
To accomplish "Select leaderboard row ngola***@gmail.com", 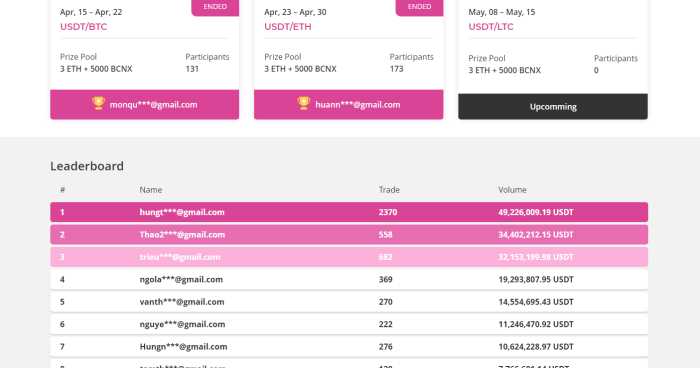I will click(349, 279).
